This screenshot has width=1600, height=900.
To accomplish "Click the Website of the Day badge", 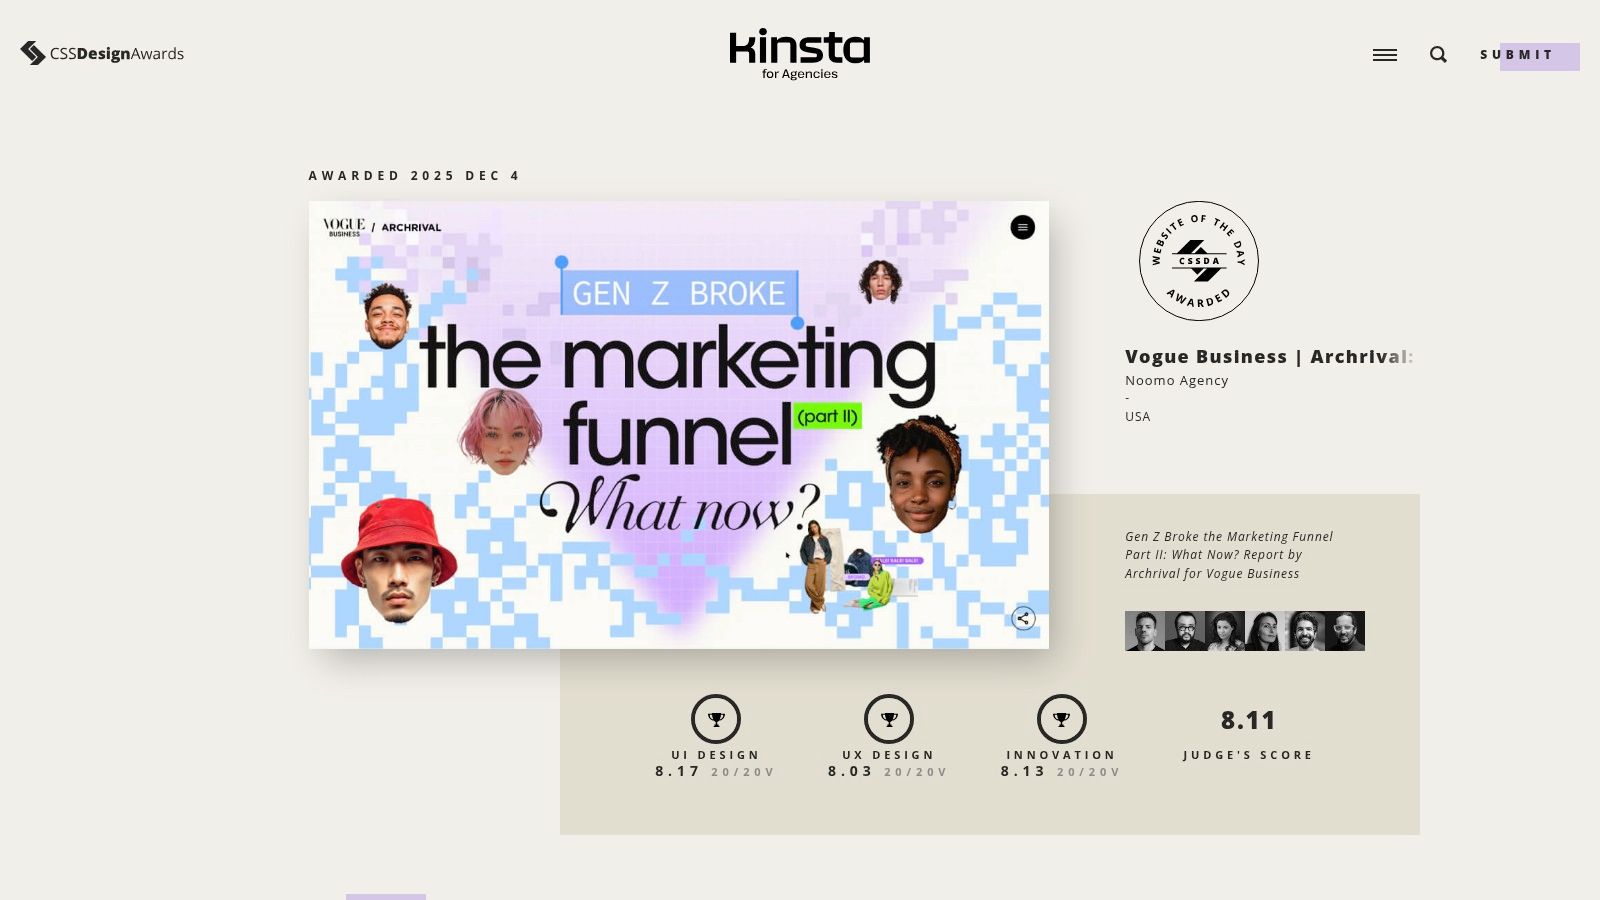I will (1198, 261).
